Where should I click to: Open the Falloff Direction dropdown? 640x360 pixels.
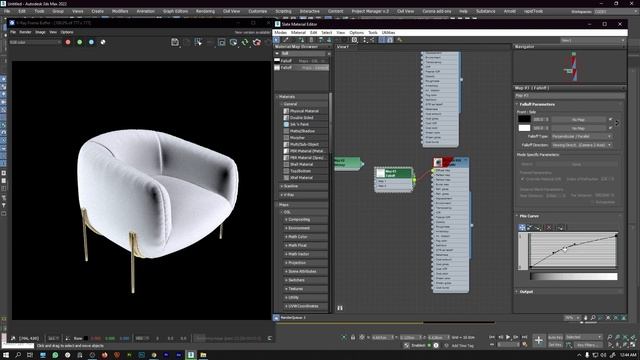[x=582, y=145]
